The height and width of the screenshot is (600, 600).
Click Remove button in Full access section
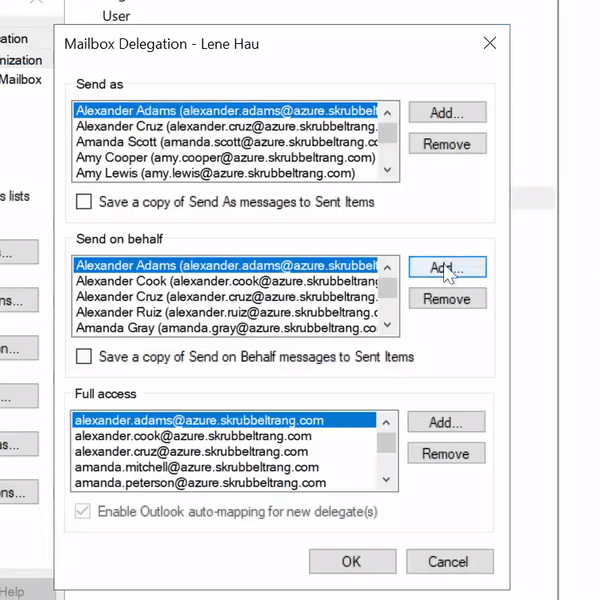pos(446,453)
